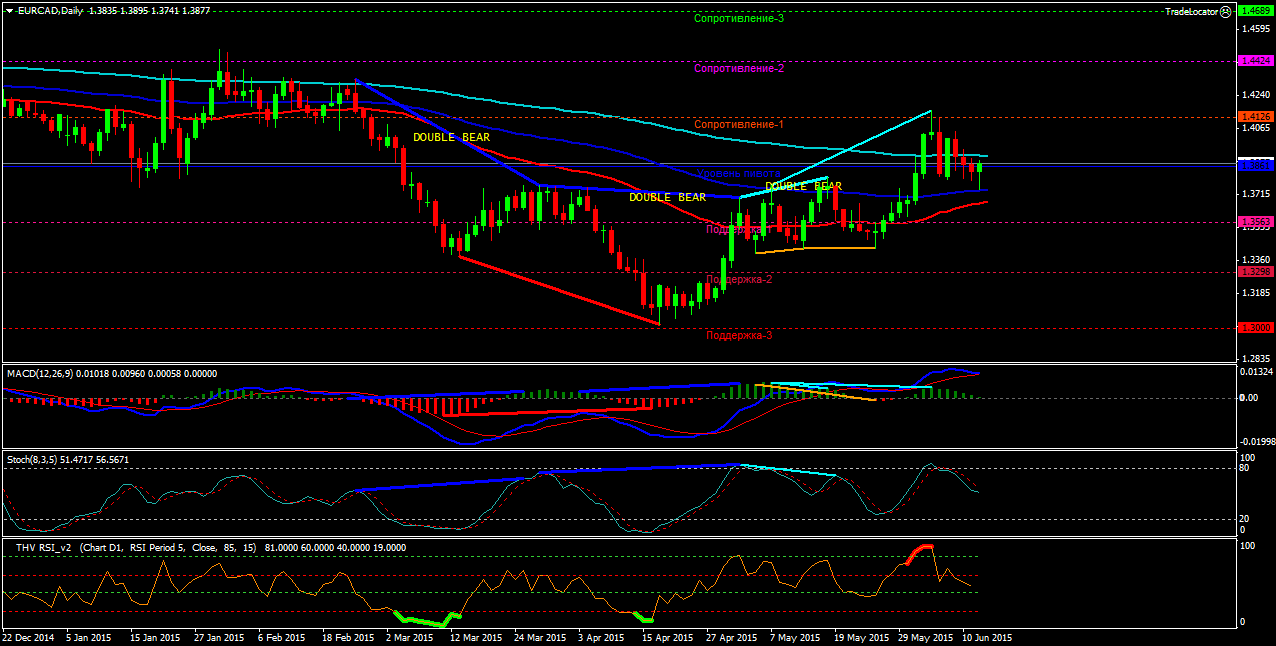Select the orange 1.4126 price tag
Viewport: 1276px width, 646px height.
tap(1254, 117)
